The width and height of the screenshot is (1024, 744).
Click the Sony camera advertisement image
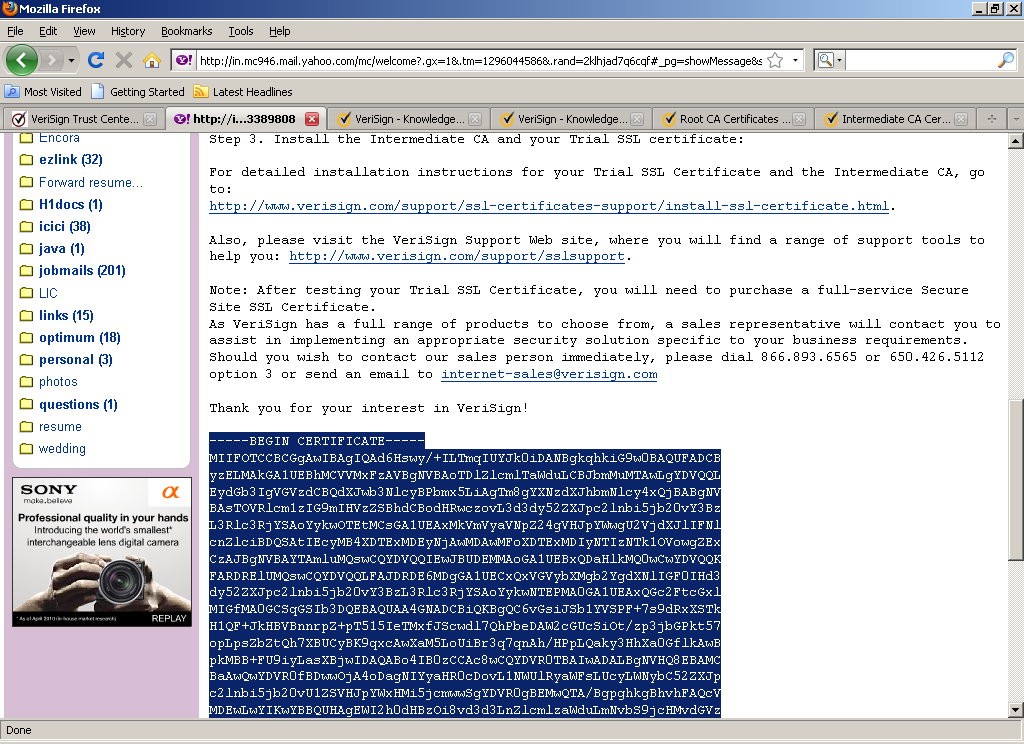pos(102,552)
